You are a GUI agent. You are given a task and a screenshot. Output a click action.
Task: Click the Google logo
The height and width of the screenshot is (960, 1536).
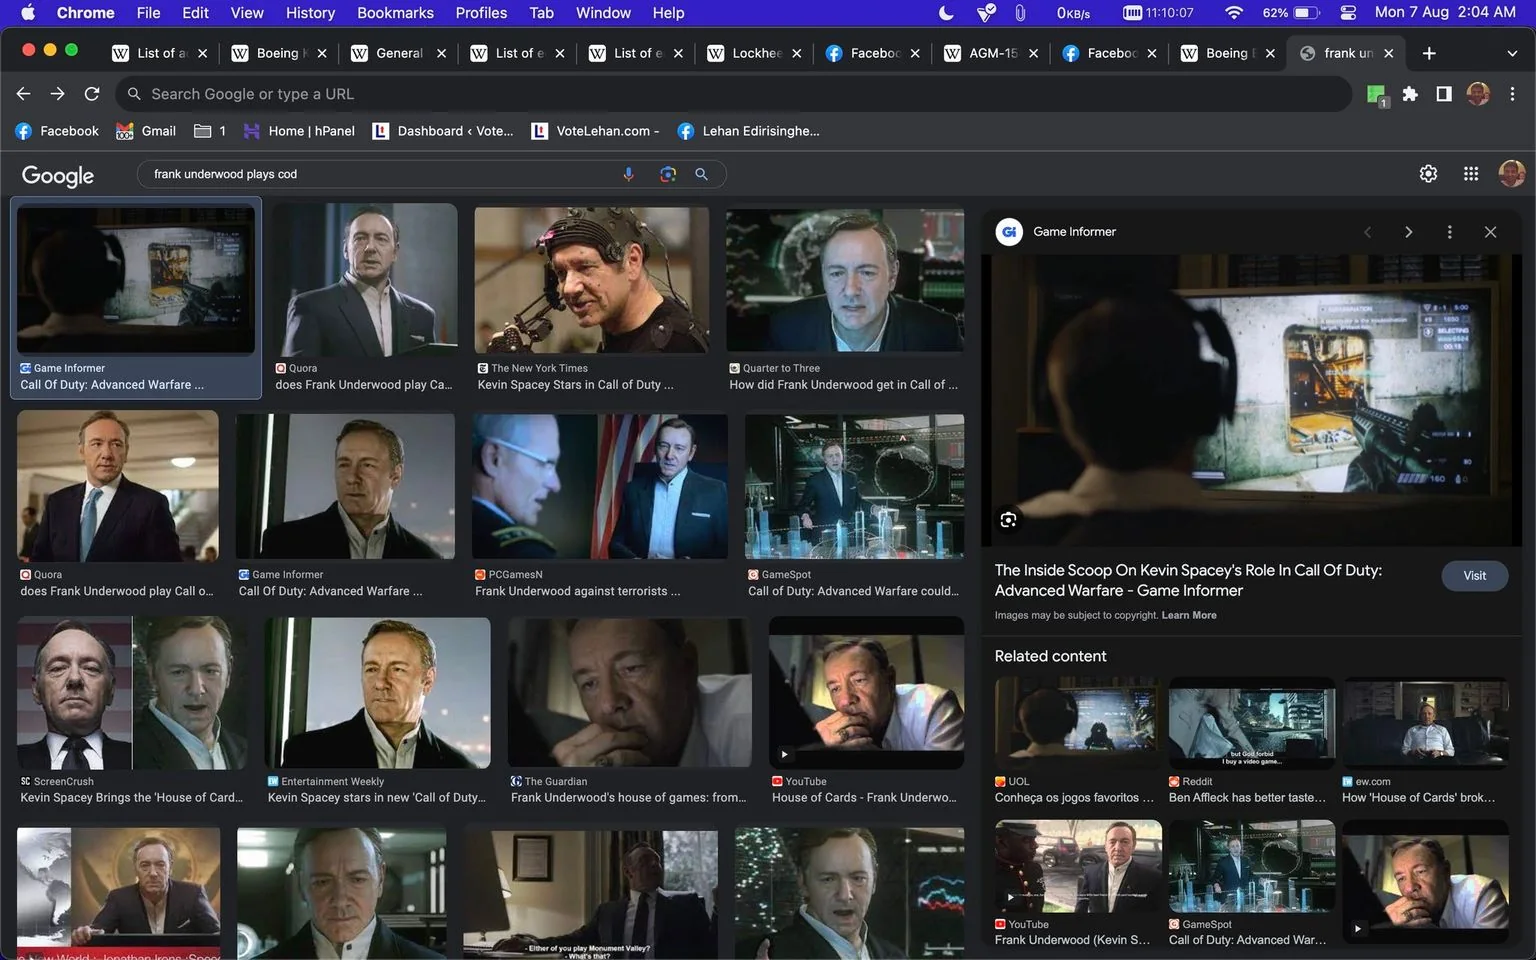click(x=58, y=175)
